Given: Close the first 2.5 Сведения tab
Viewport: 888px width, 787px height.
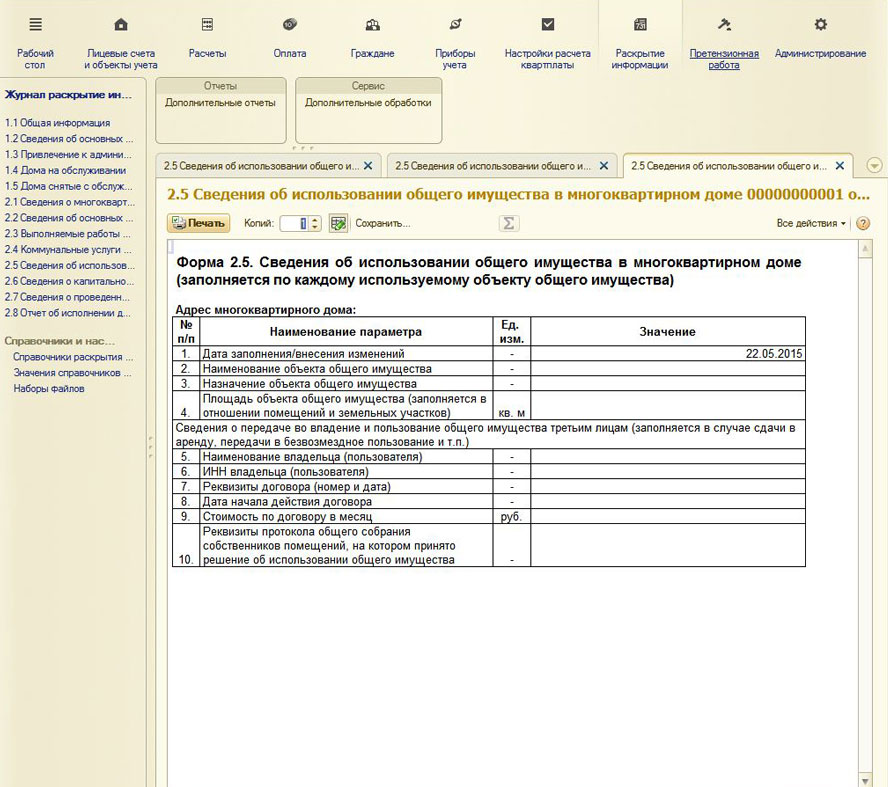Looking at the screenshot, I should pyautogui.click(x=368, y=166).
